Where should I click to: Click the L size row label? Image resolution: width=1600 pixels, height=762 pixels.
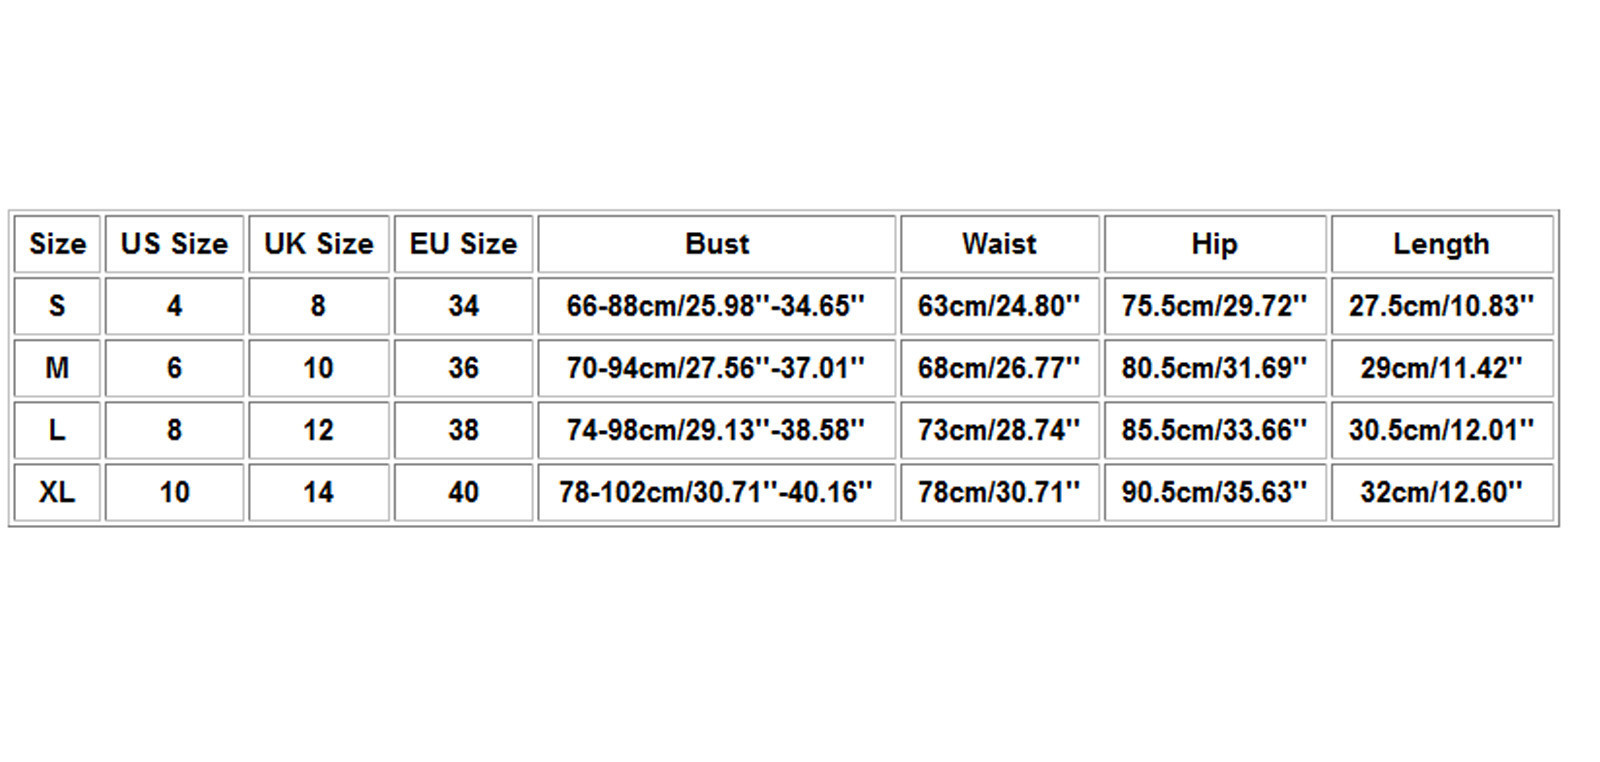[x=57, y=430]
